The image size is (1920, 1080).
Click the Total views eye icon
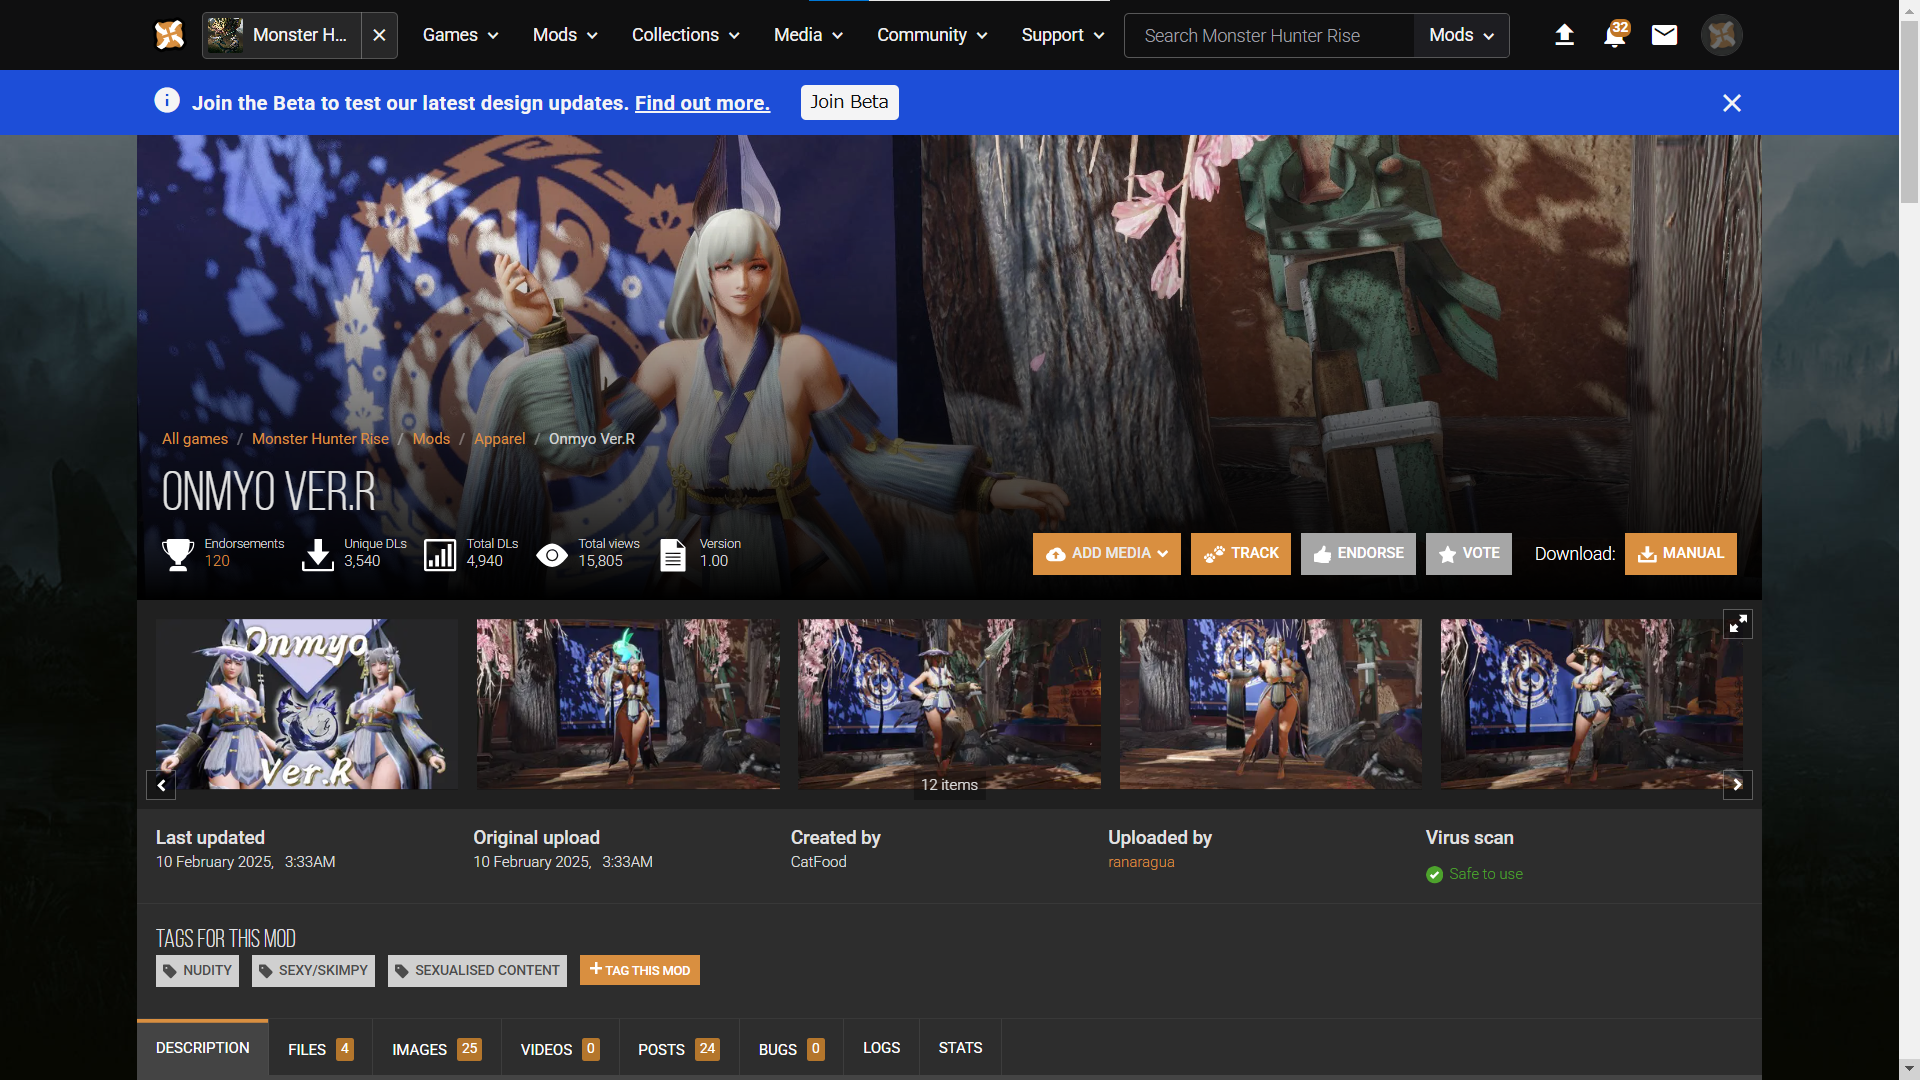pos(552,555)
